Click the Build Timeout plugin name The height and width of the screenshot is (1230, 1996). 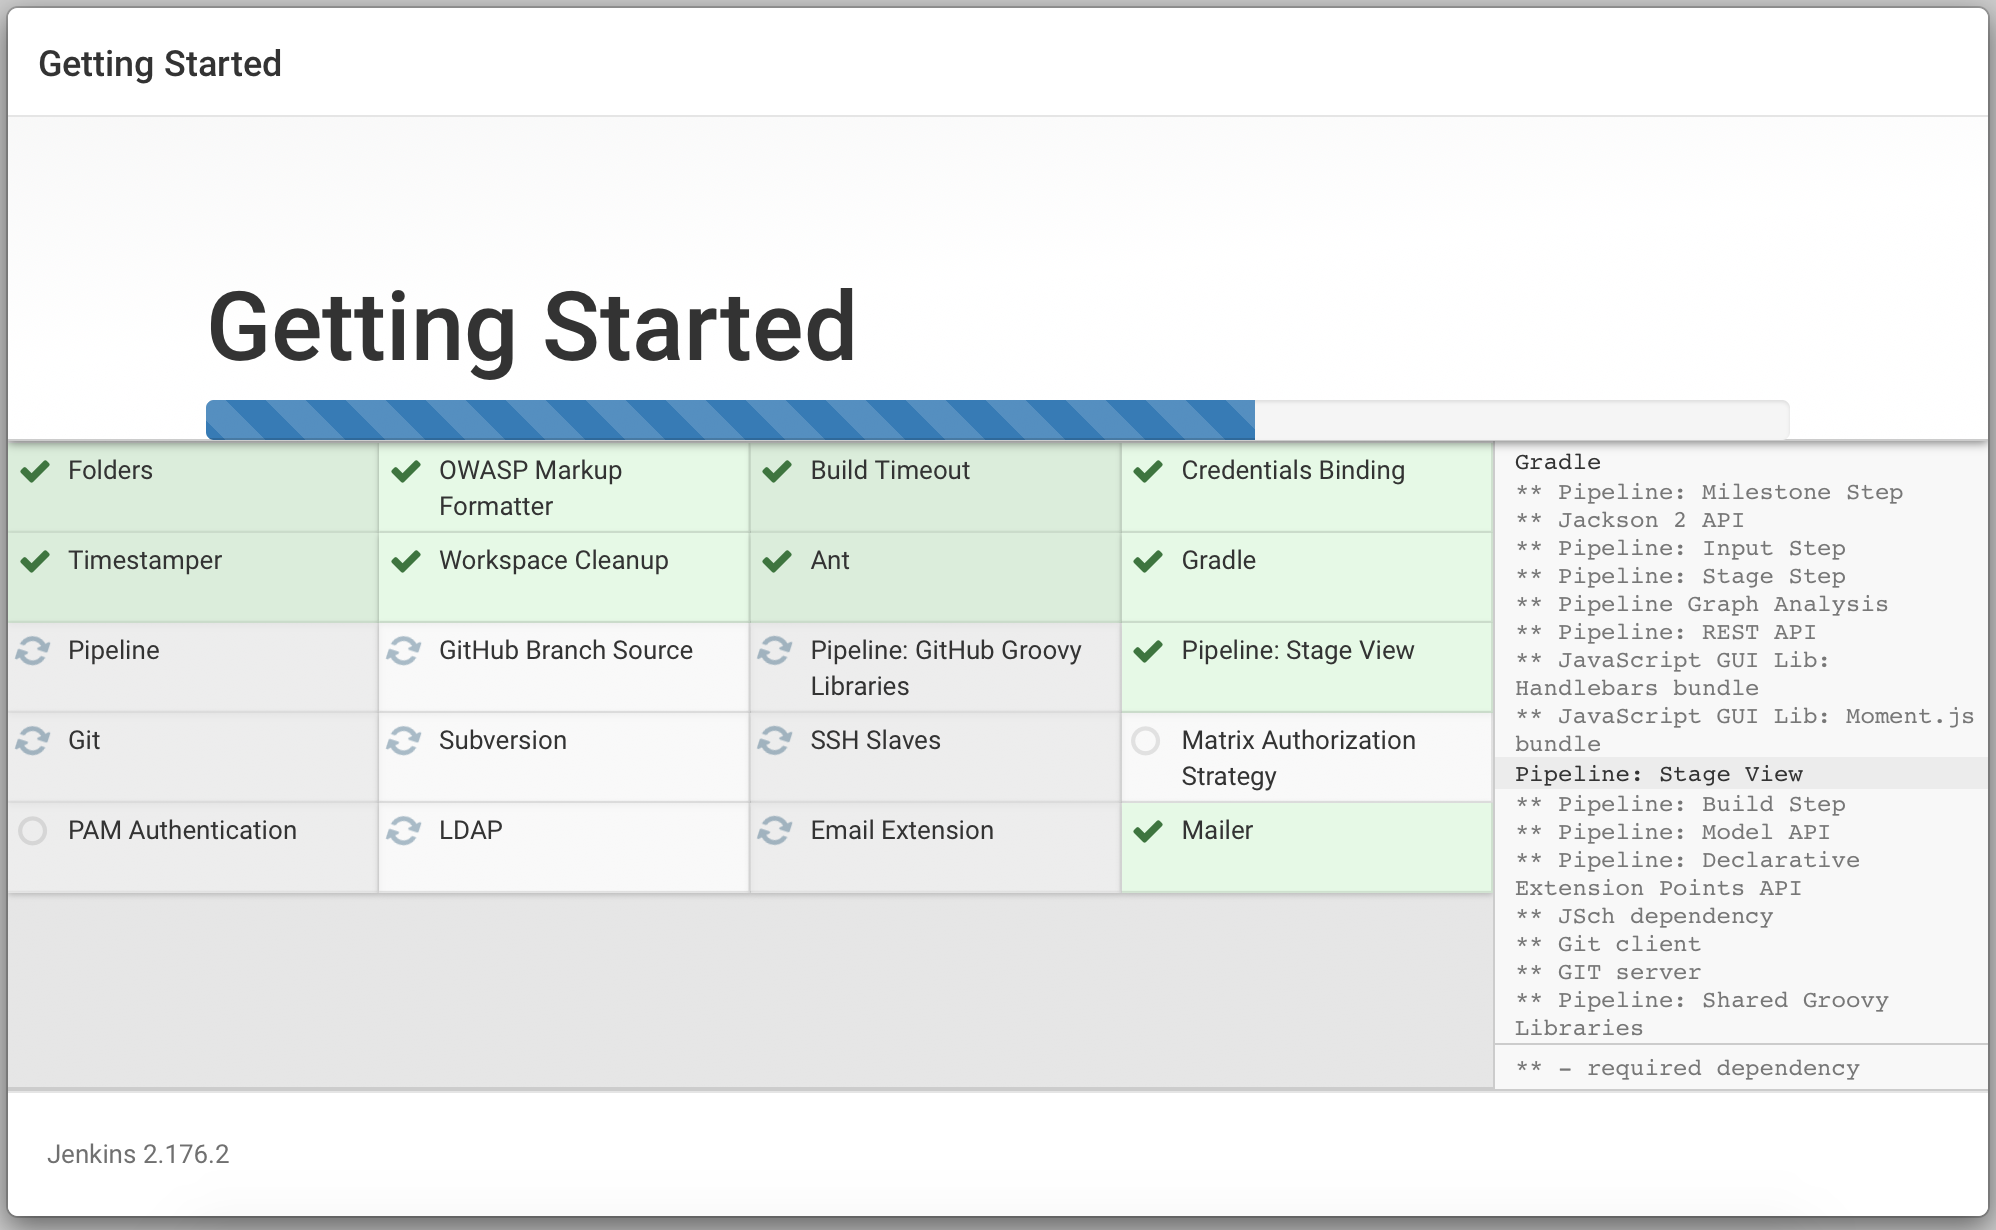tap(890, 470)
